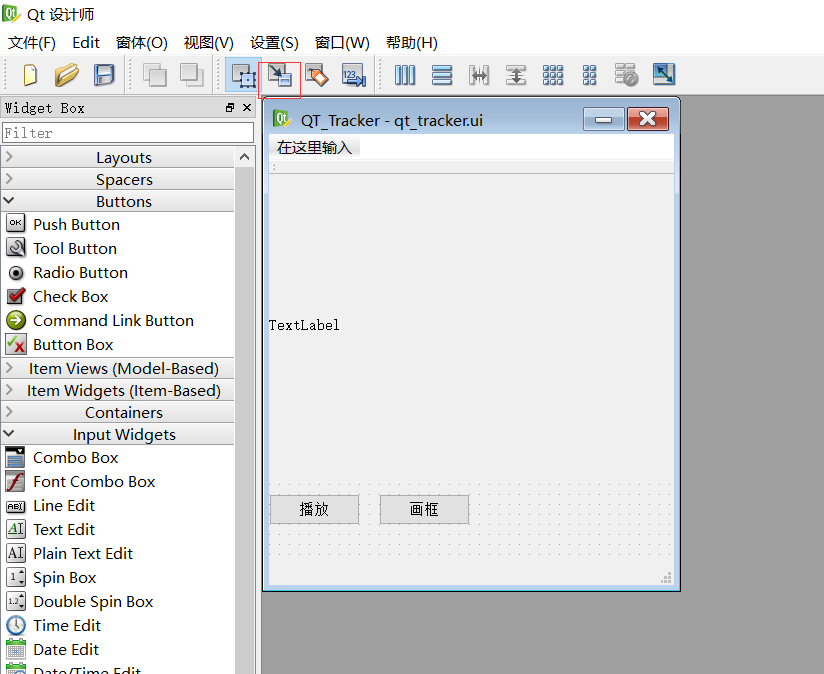This screenshot has width=824, height=674.
Task: Open the 设置(S) menu
Action: click(274, 43)
